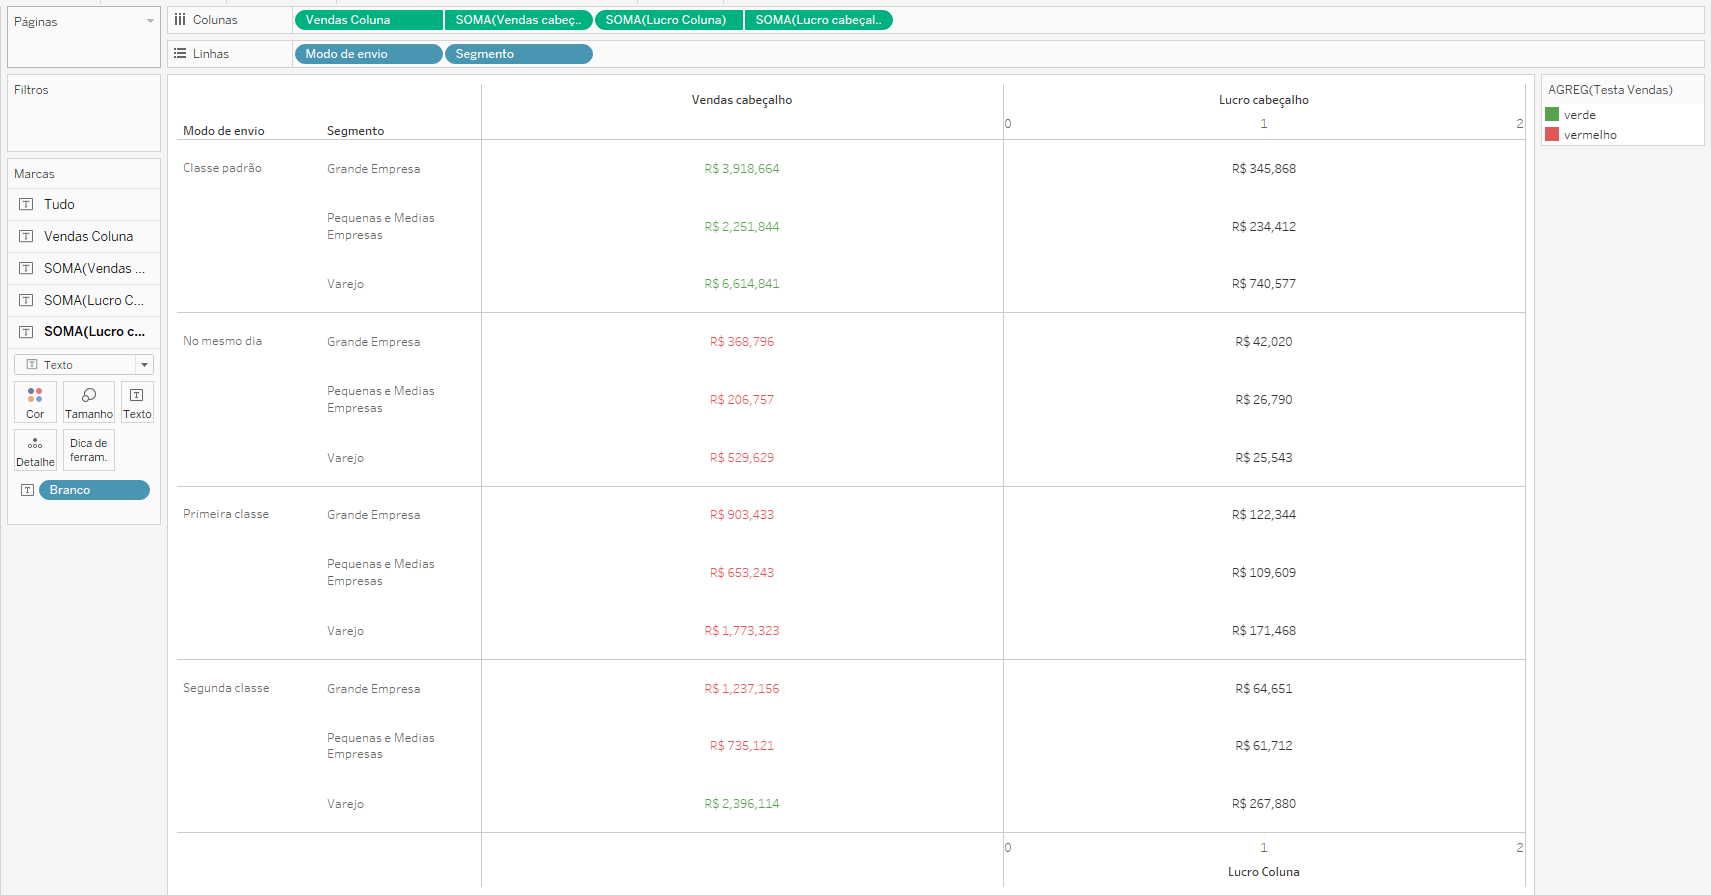Select the SOMA(Lucro C... marks tab
This screenshot has height=895, width=1711.
click(84, 300)
